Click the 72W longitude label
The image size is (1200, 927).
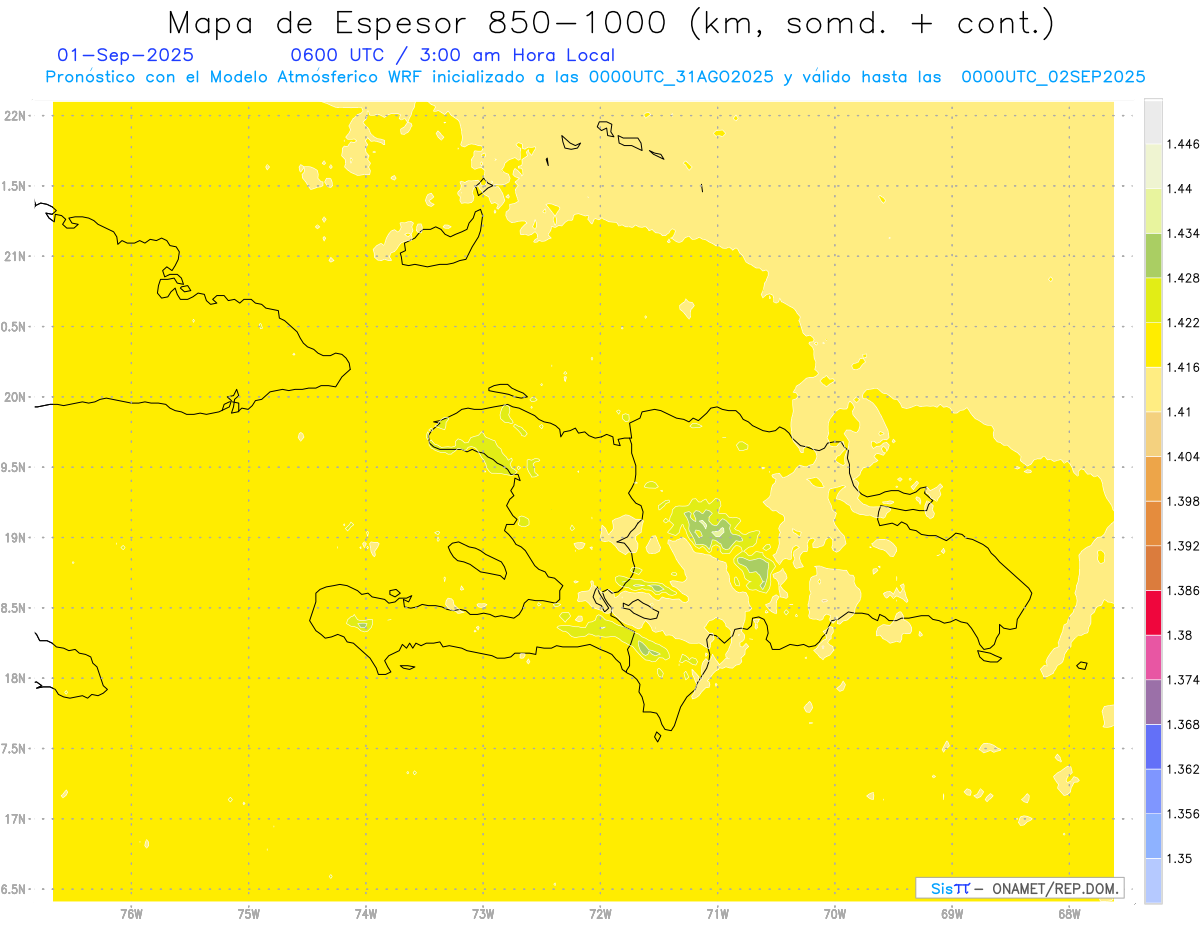point(600,913)
